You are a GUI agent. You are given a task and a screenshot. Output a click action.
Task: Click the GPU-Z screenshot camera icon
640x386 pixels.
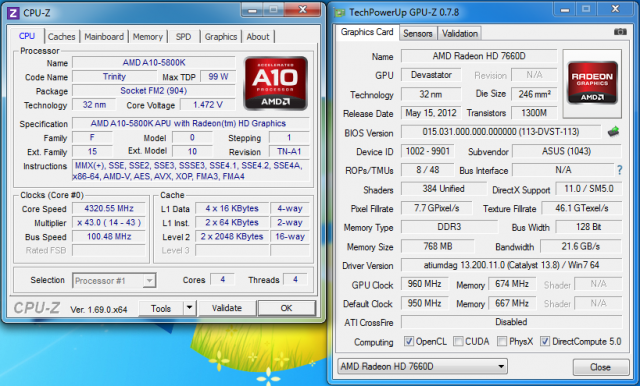click(620, 32)
